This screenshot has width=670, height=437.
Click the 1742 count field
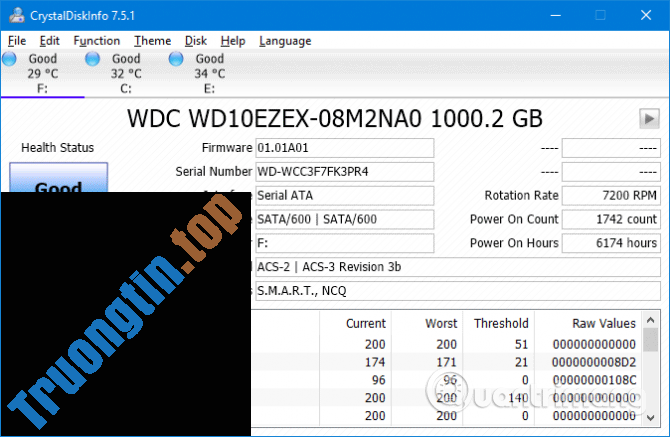click(x=611, y=220)
